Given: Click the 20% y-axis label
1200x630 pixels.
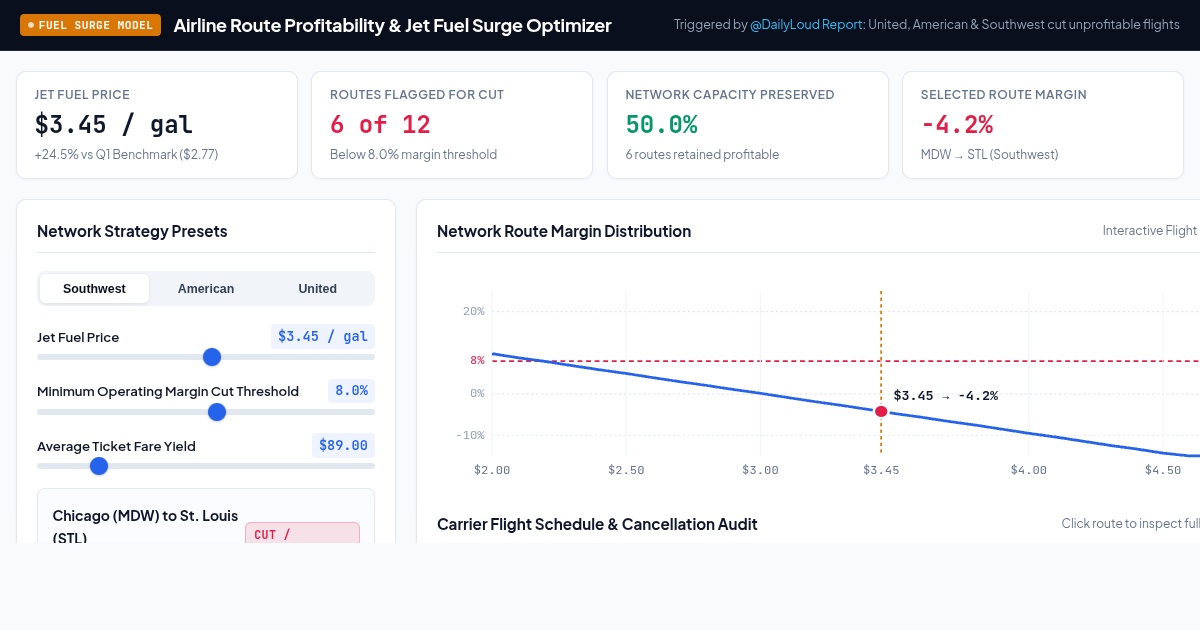Looking at the screenshot, I should click(474, 311).
